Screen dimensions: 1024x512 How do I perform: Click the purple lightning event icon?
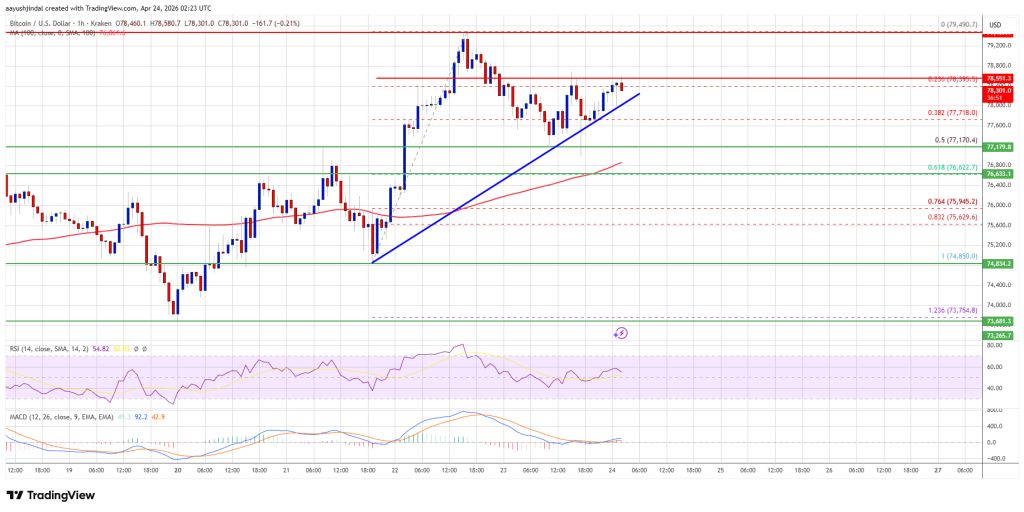[621, 333]
